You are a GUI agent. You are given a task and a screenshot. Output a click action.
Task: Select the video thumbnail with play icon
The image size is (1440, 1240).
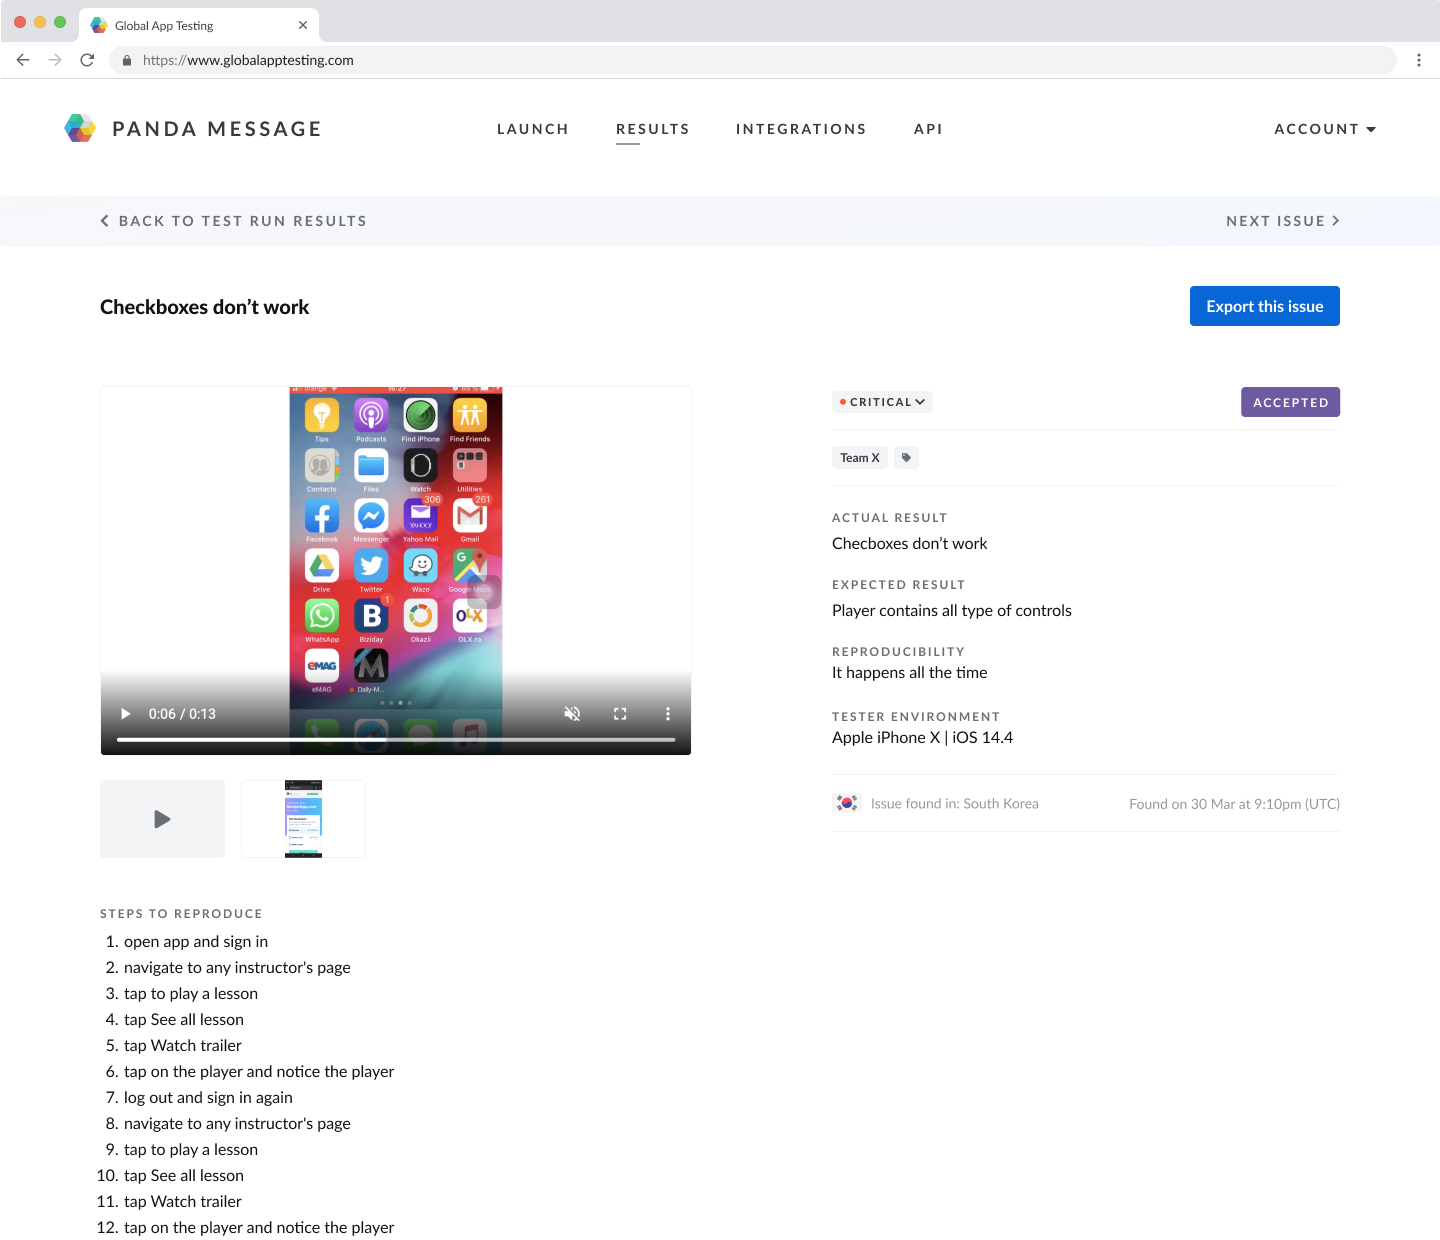163,819
